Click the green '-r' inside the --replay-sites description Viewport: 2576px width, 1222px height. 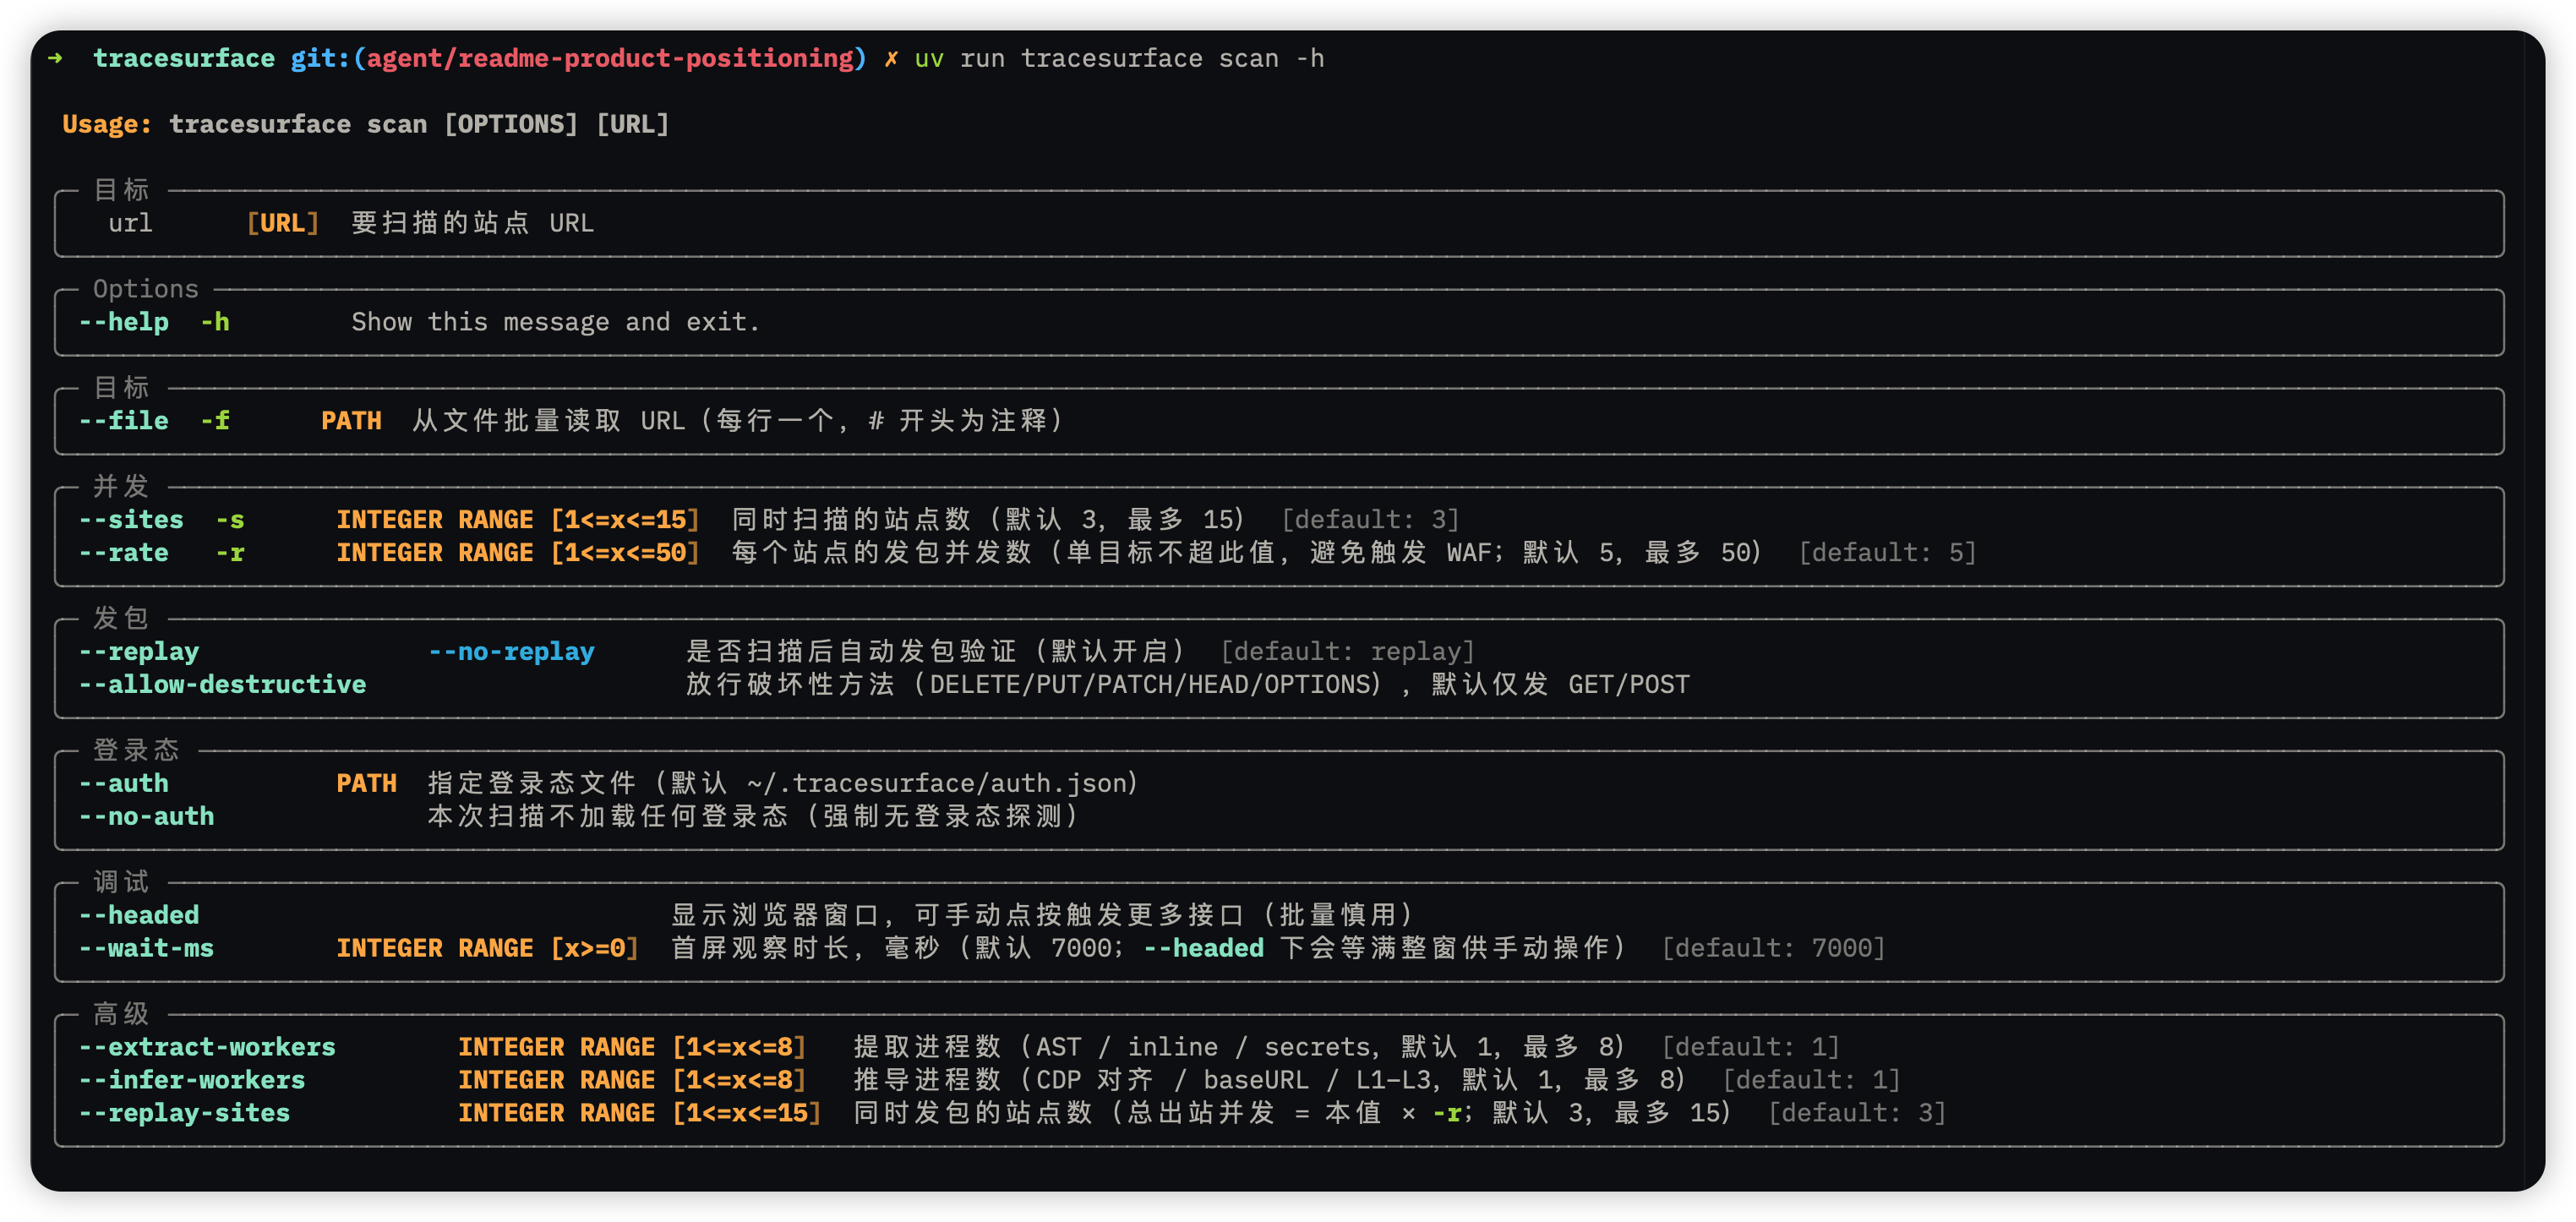tap(1447, 1114)
